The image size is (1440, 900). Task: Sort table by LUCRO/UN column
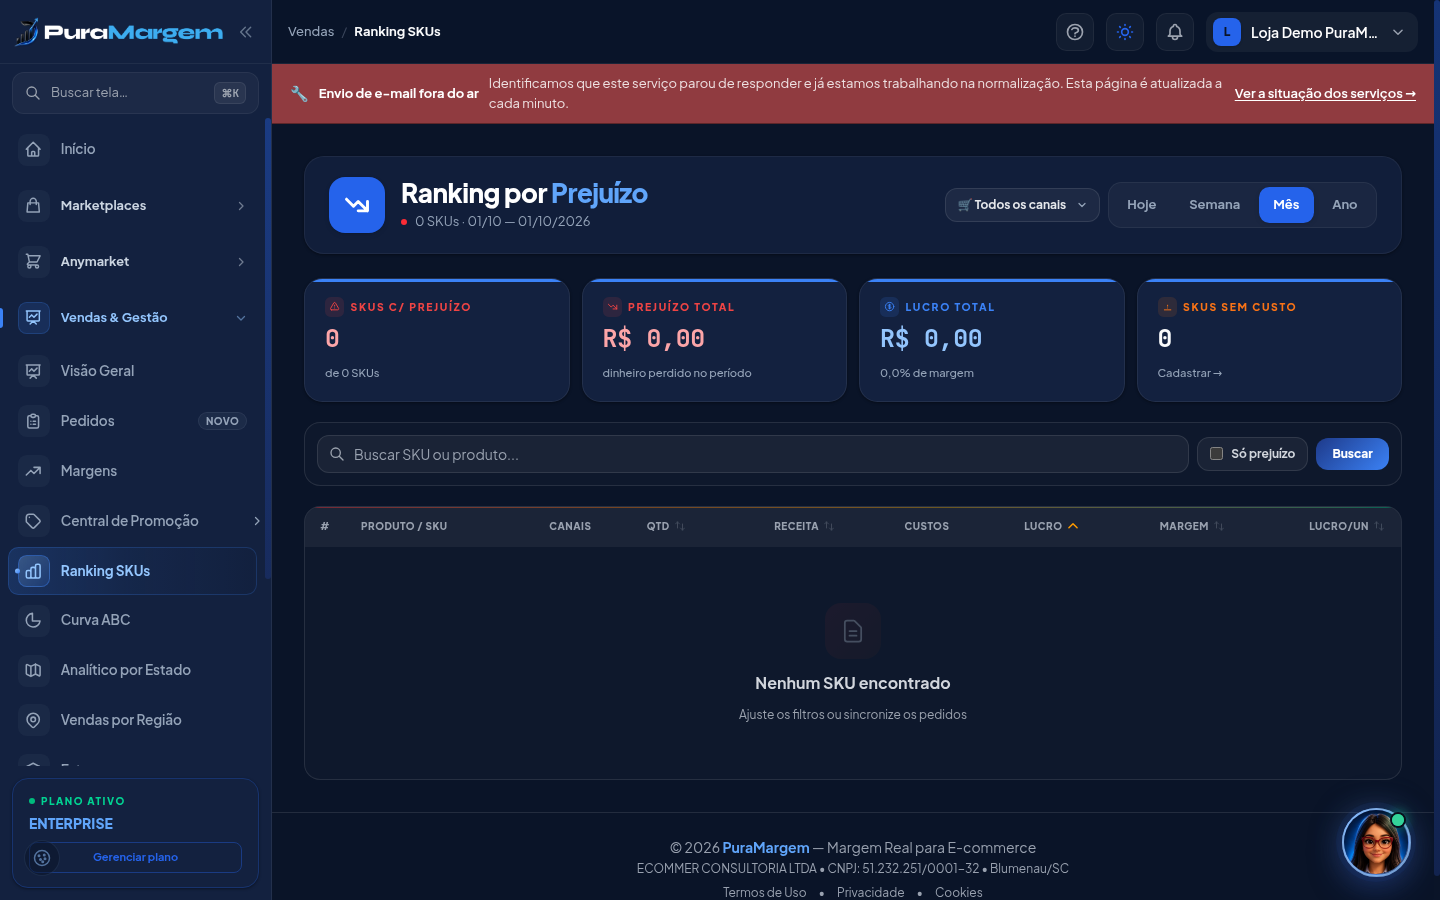click(1346, 526)
